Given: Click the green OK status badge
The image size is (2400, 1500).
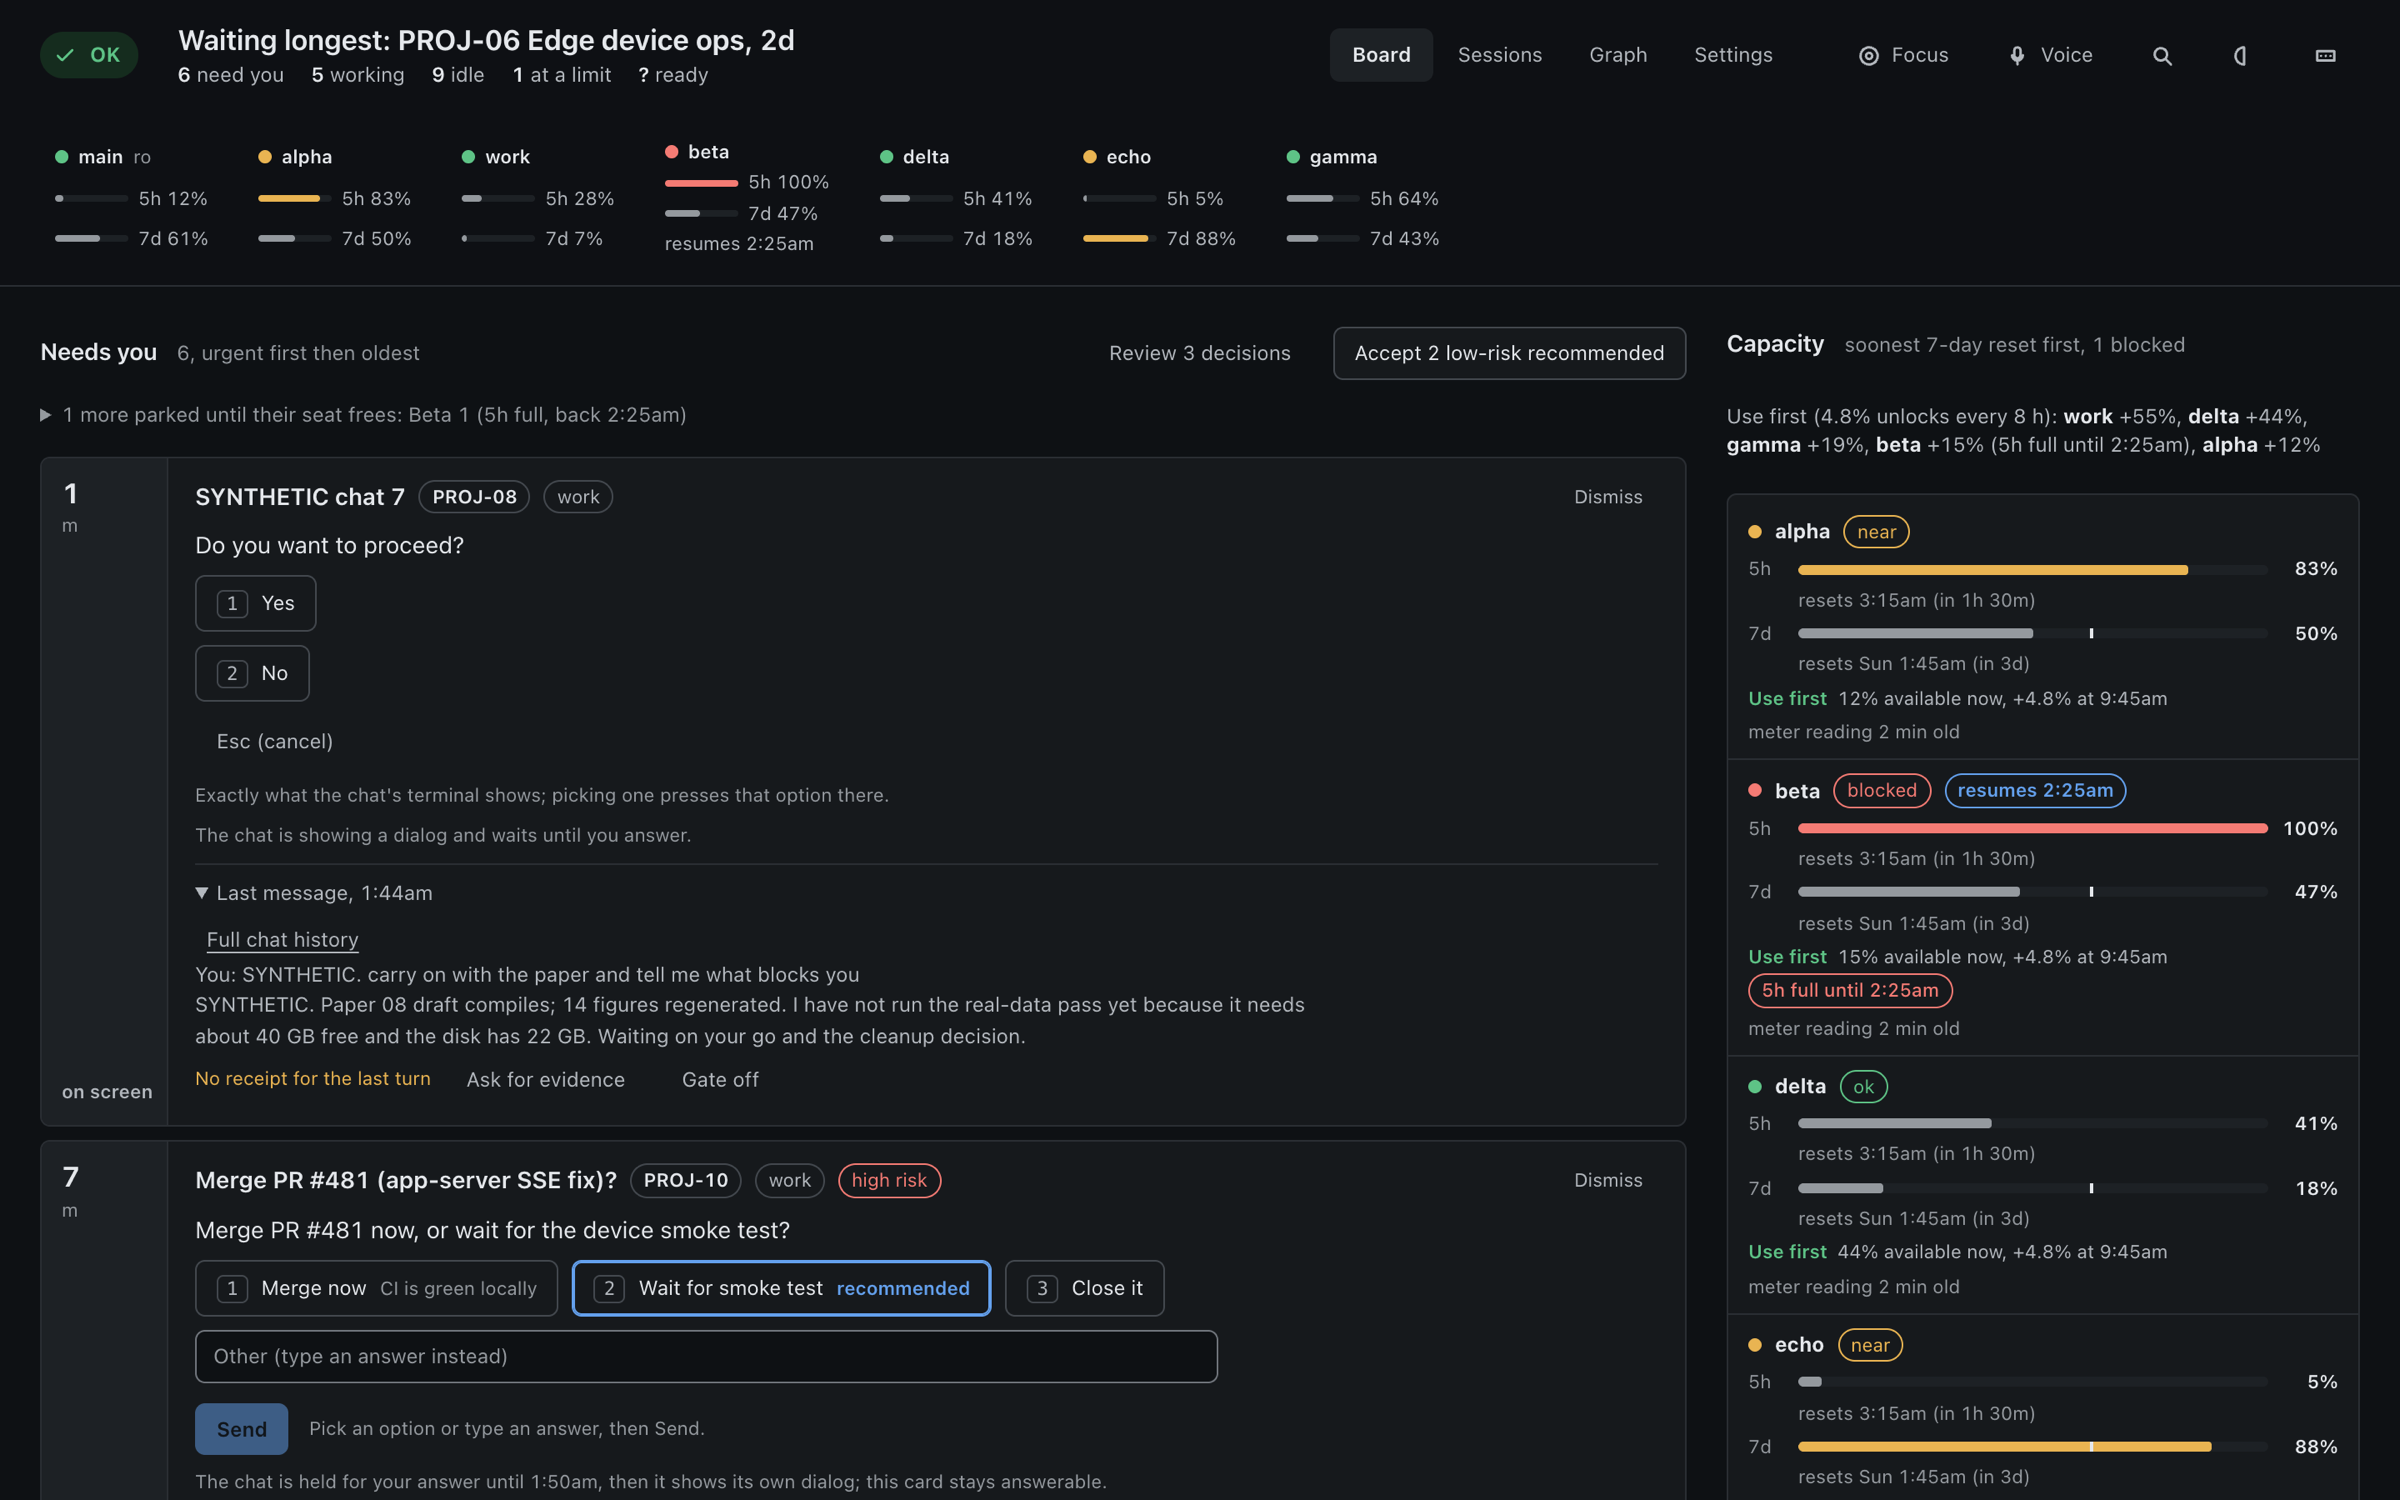Looking at the screenshot, I should pos(89,55).
